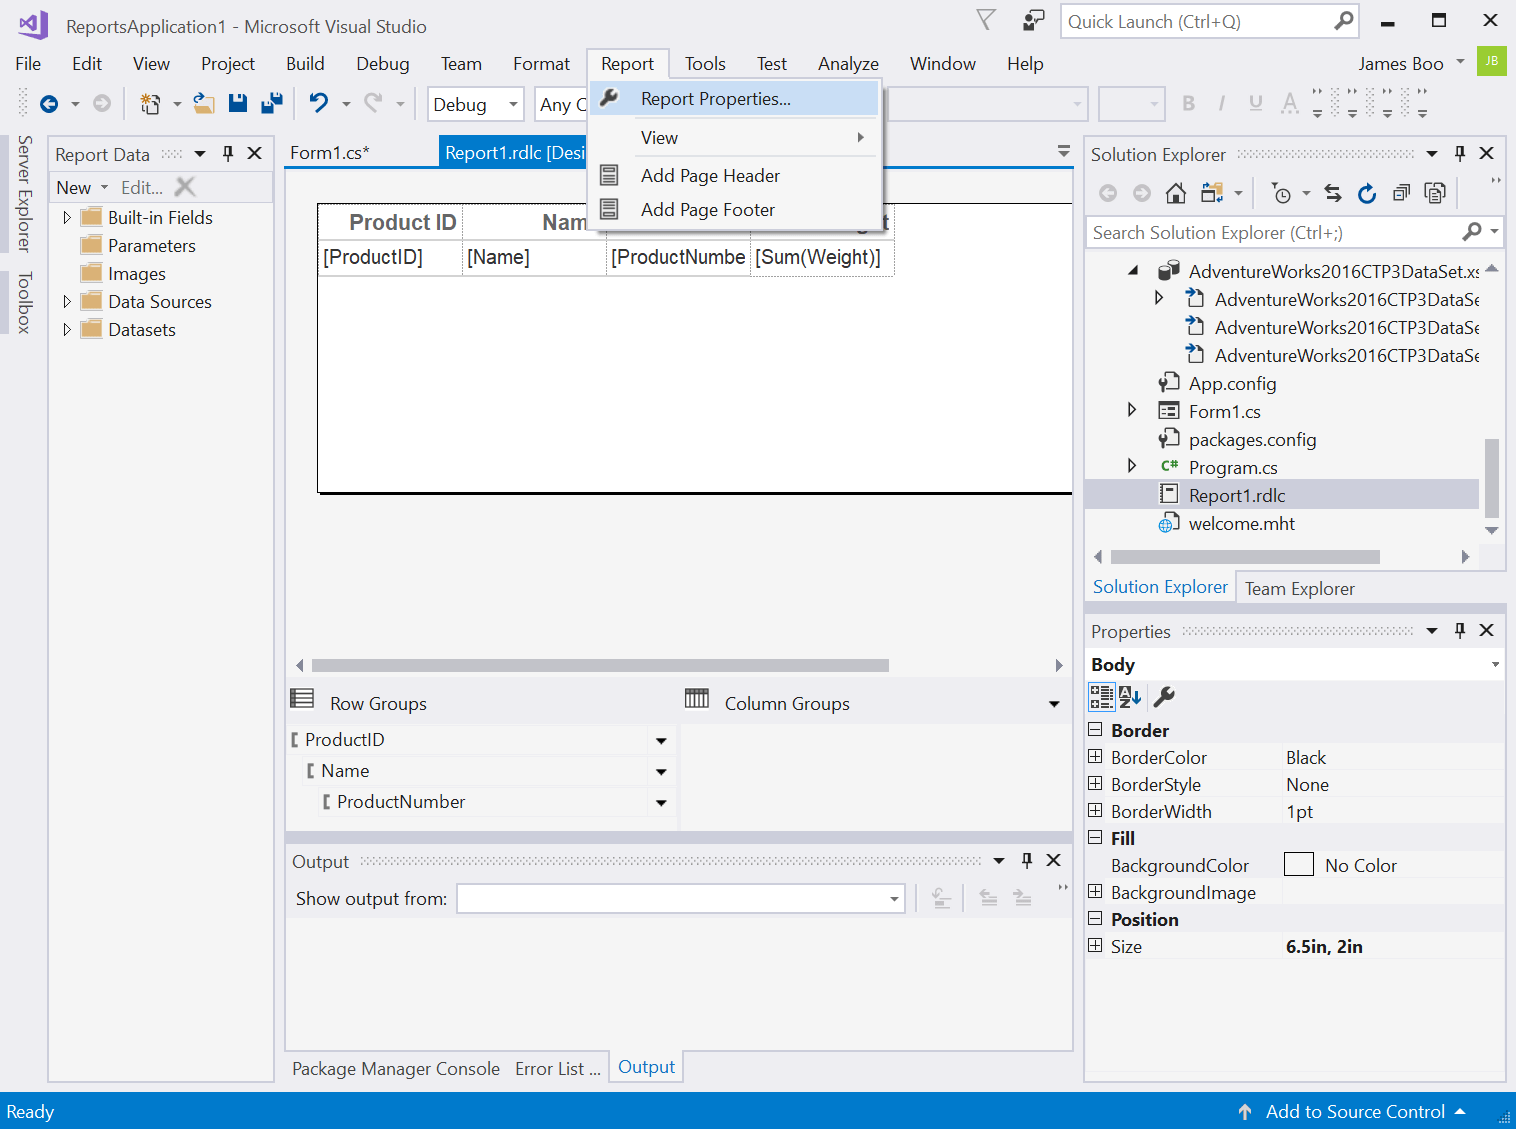Click the Save All toolbar icon

coord(271,103)
